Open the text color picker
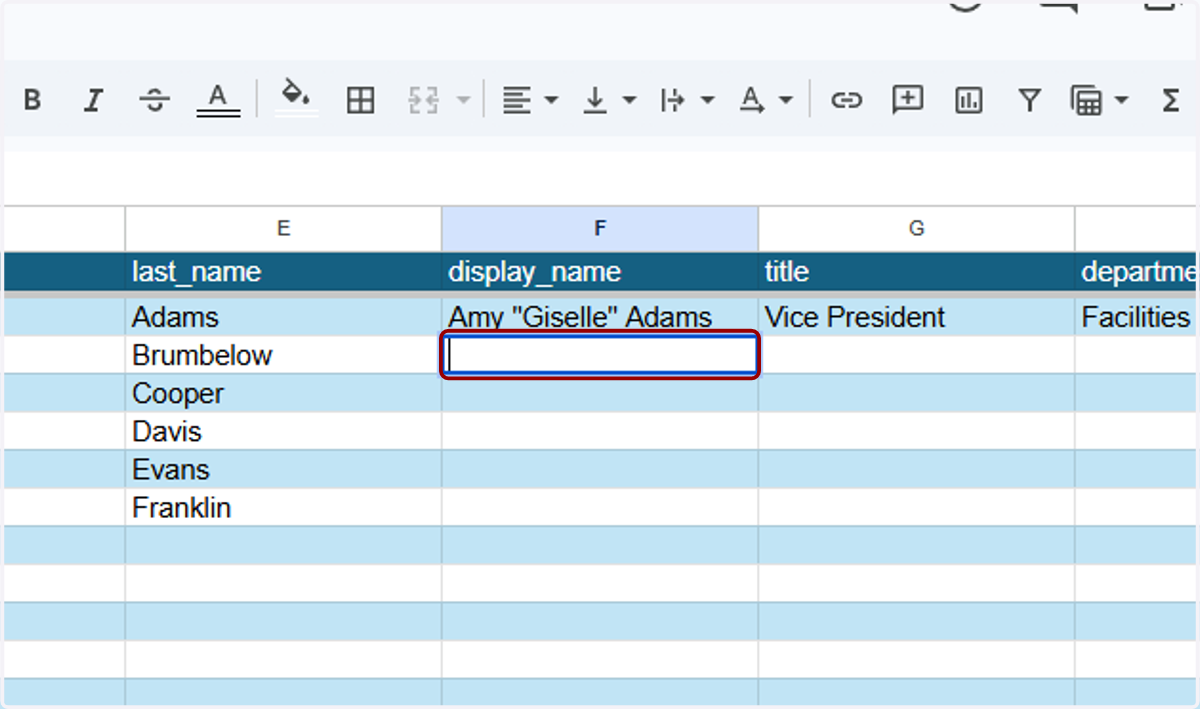Screen dimensions: 1200x709 [x=218, y=100]
